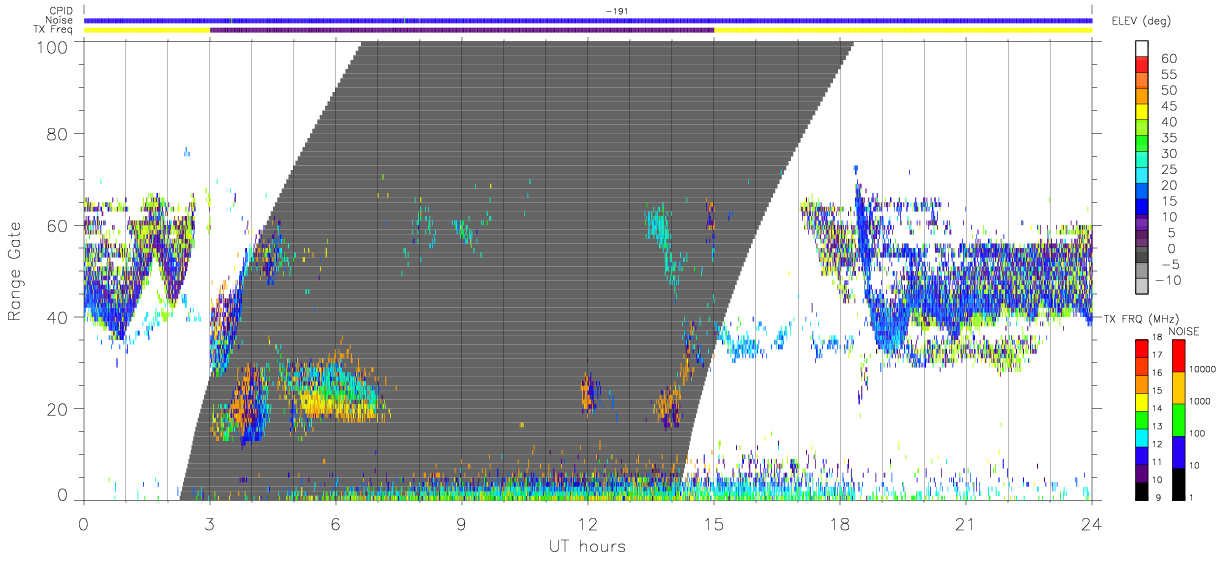Click the '15' tick on UT hours axis
Screen dimensions: 1228x567
[714, 523]
